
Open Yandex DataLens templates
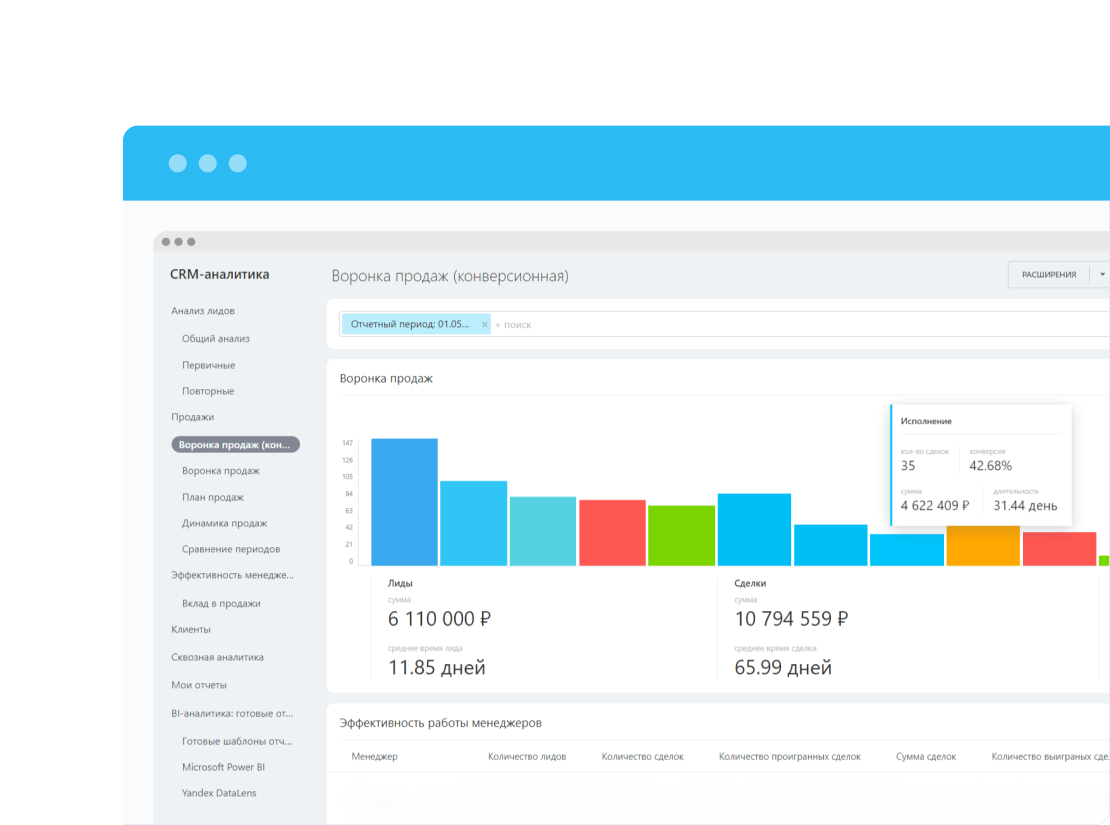219,793
